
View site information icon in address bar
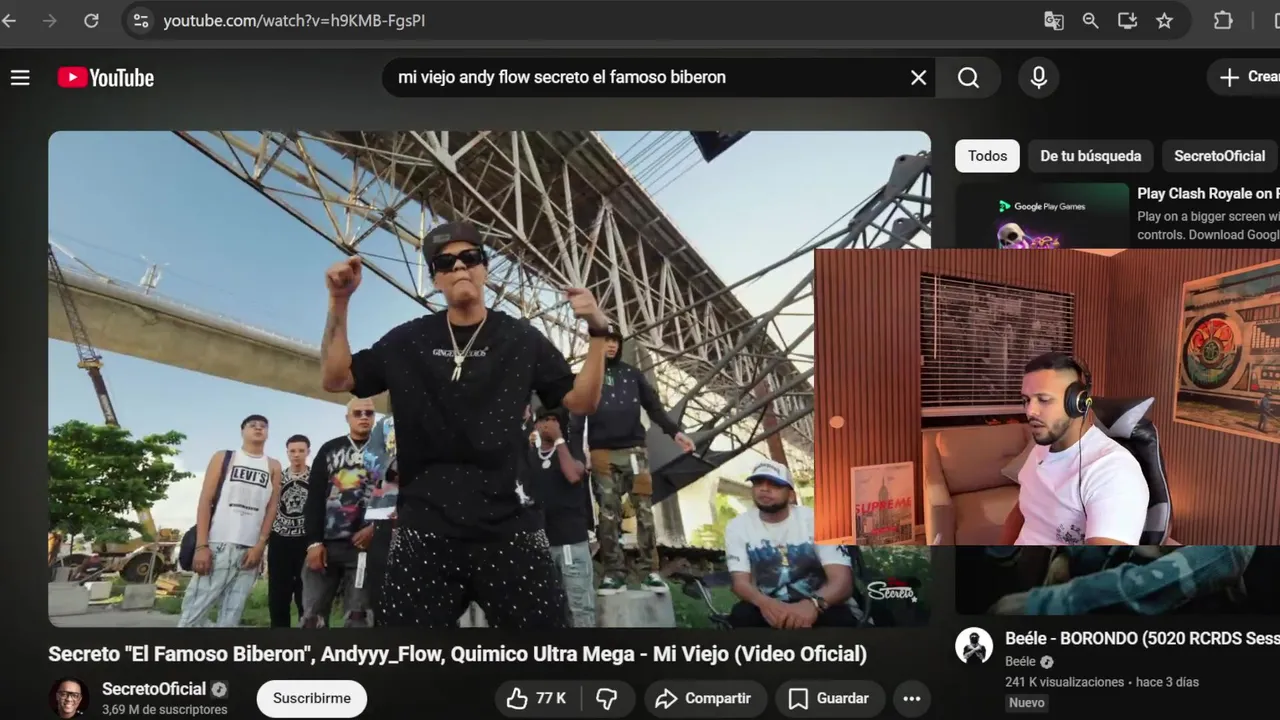[141, 20]
